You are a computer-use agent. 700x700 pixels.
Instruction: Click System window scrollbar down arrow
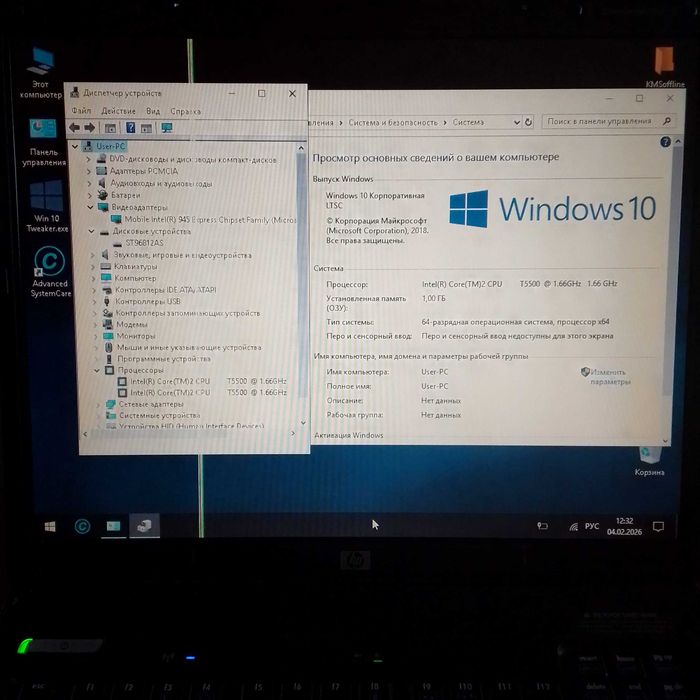[x=666, y=441]
